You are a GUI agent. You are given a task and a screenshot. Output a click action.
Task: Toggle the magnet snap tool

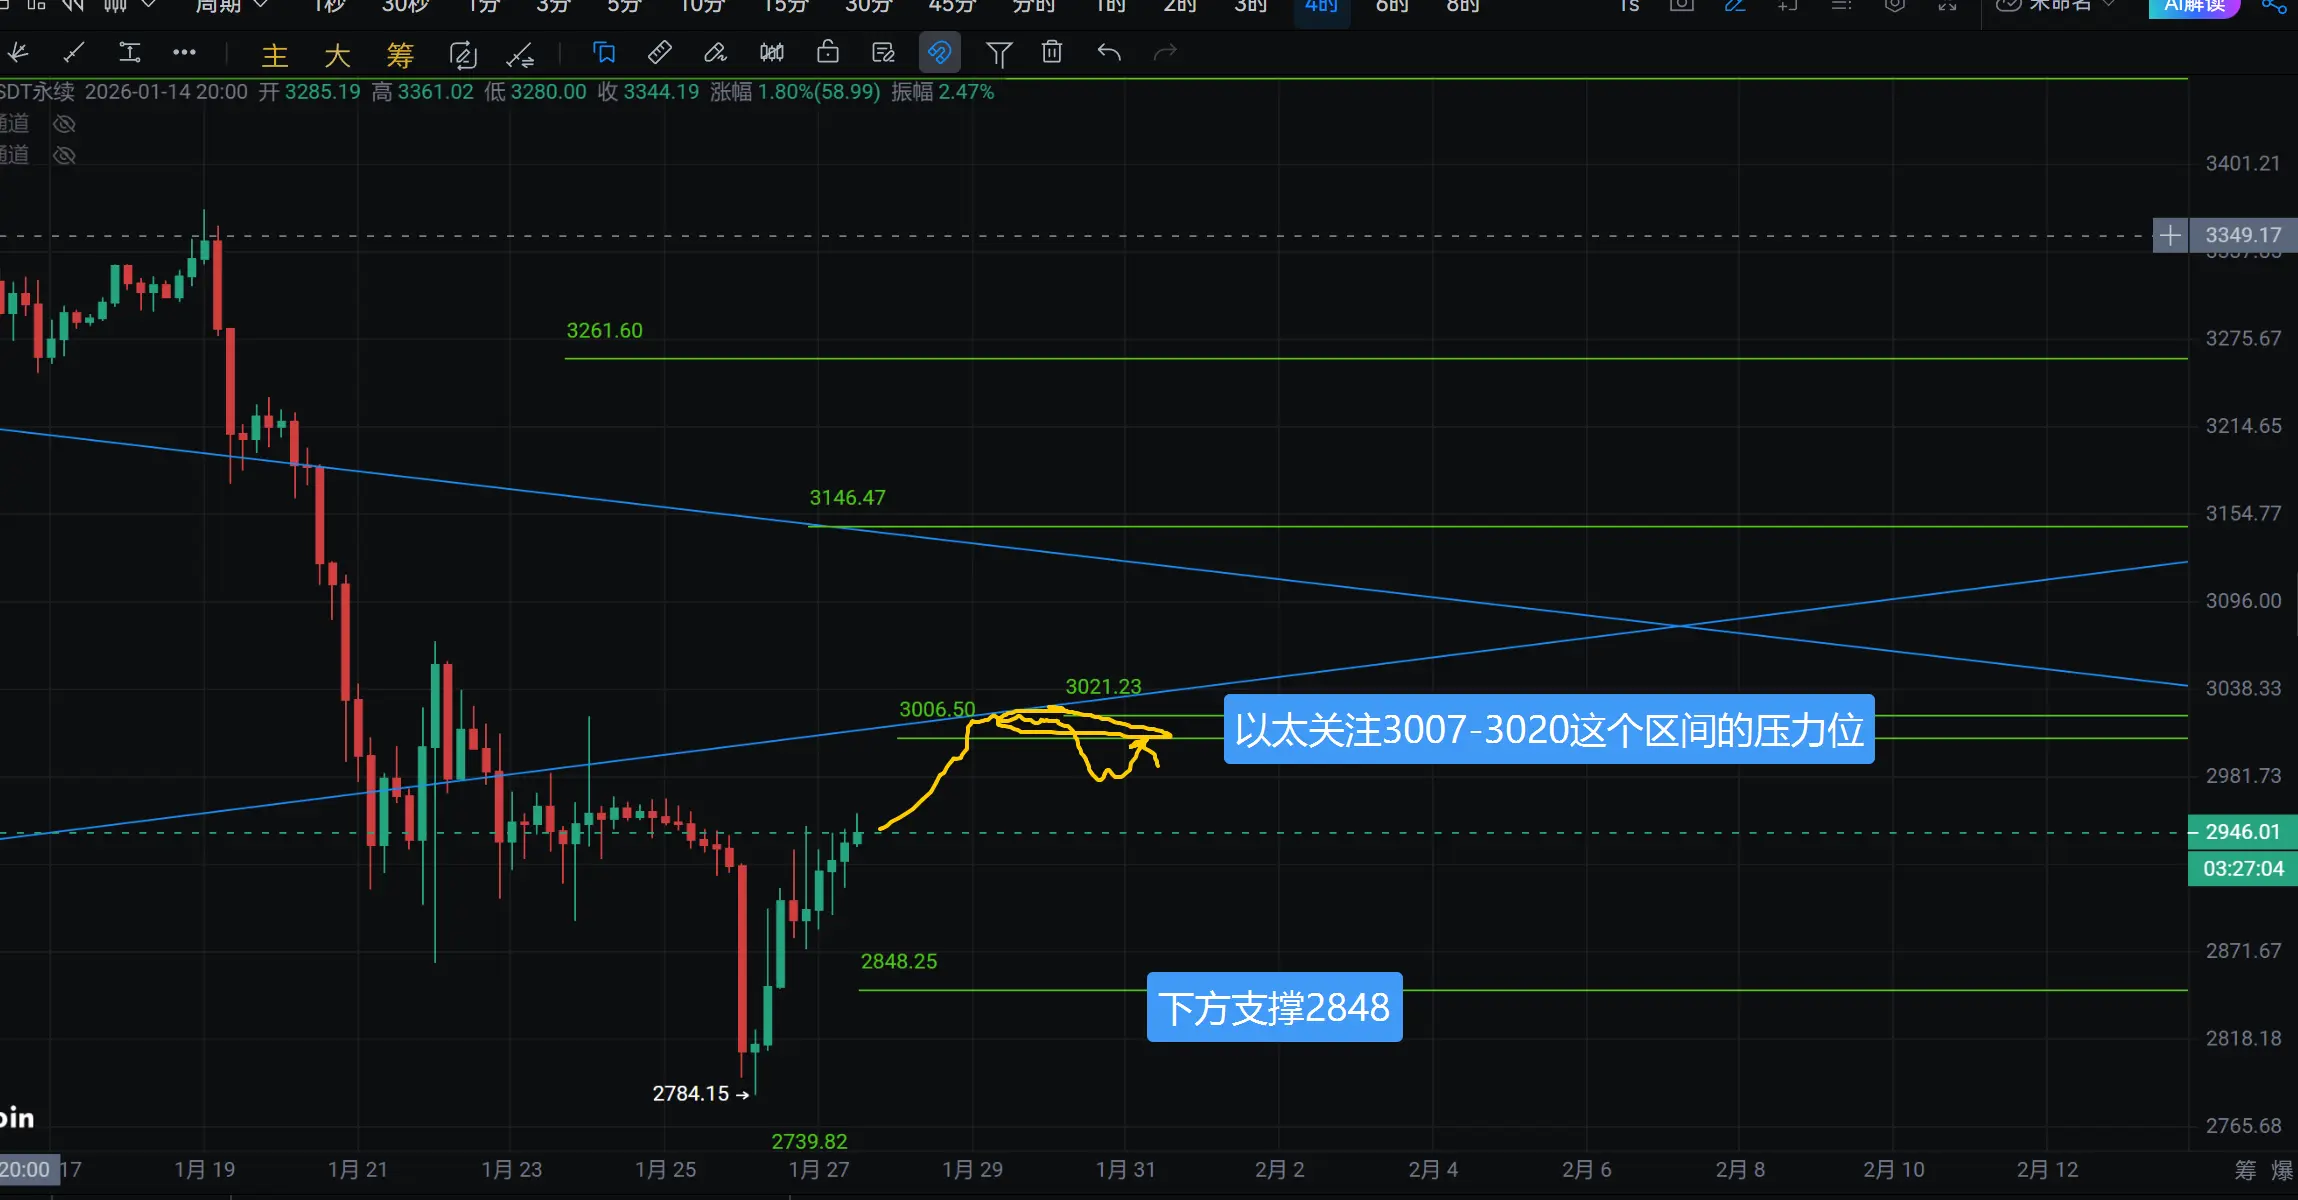(x=939, y=53)
